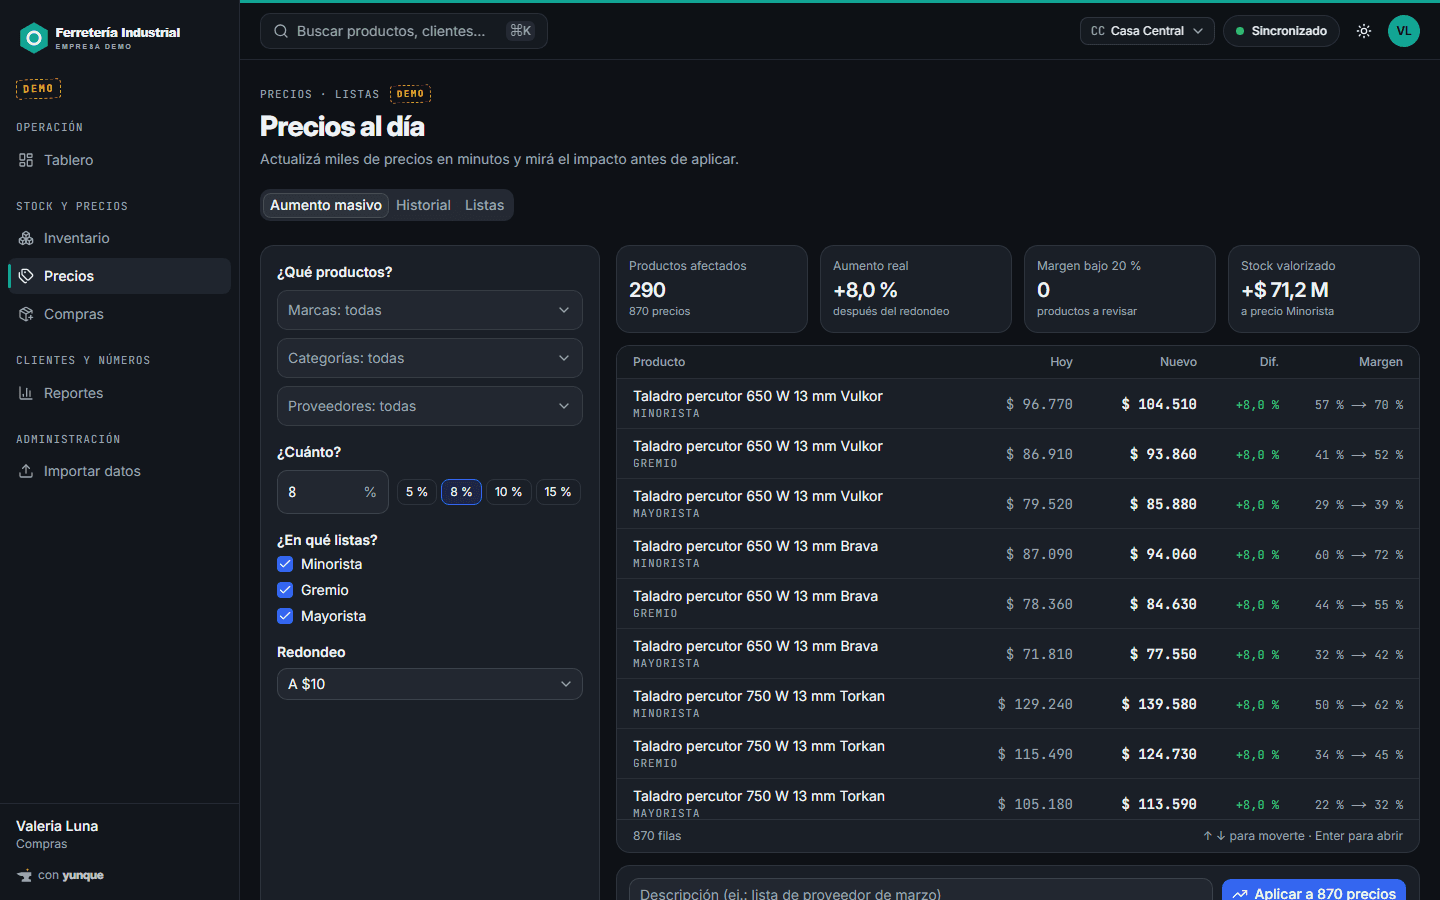The width and height of the screenshot is (1440, 900).
Task: Click the search magnifier icon
Action: (281, 31)
